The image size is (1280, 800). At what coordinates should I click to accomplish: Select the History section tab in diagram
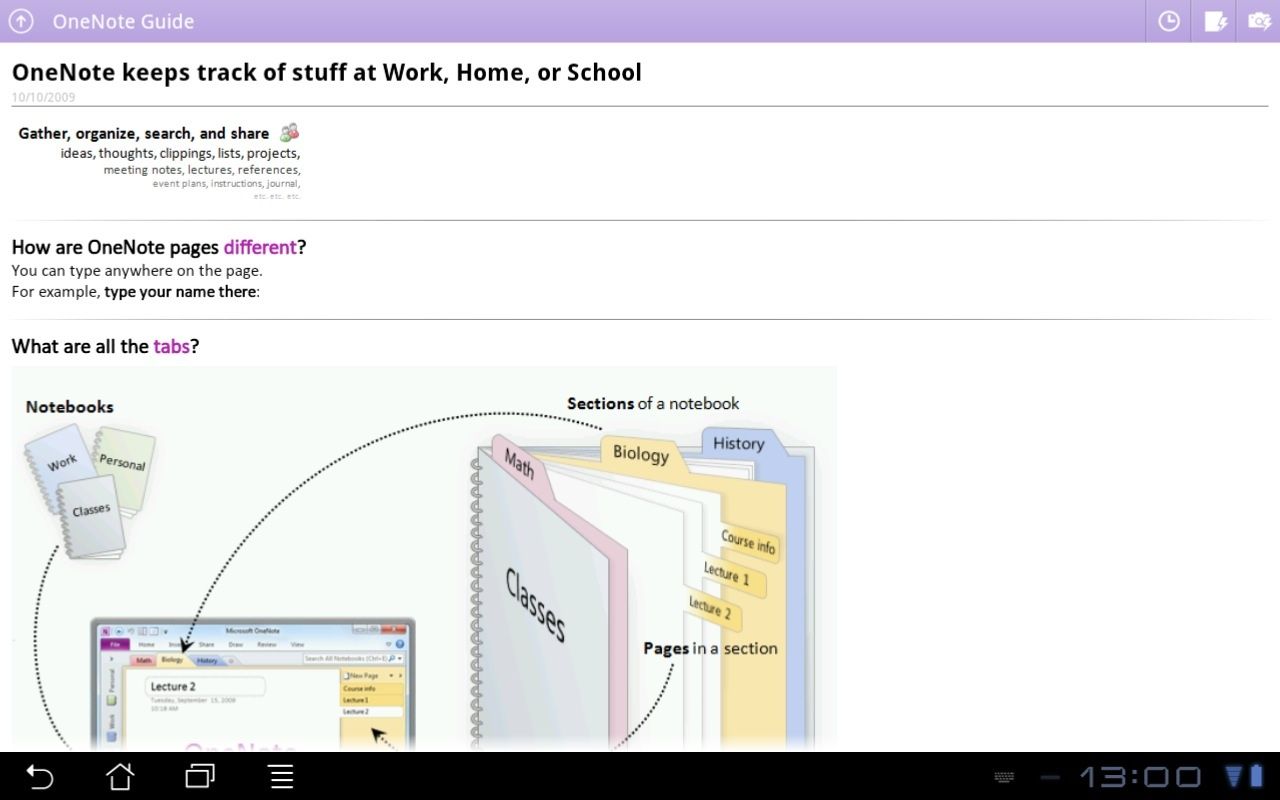point(738,443)
